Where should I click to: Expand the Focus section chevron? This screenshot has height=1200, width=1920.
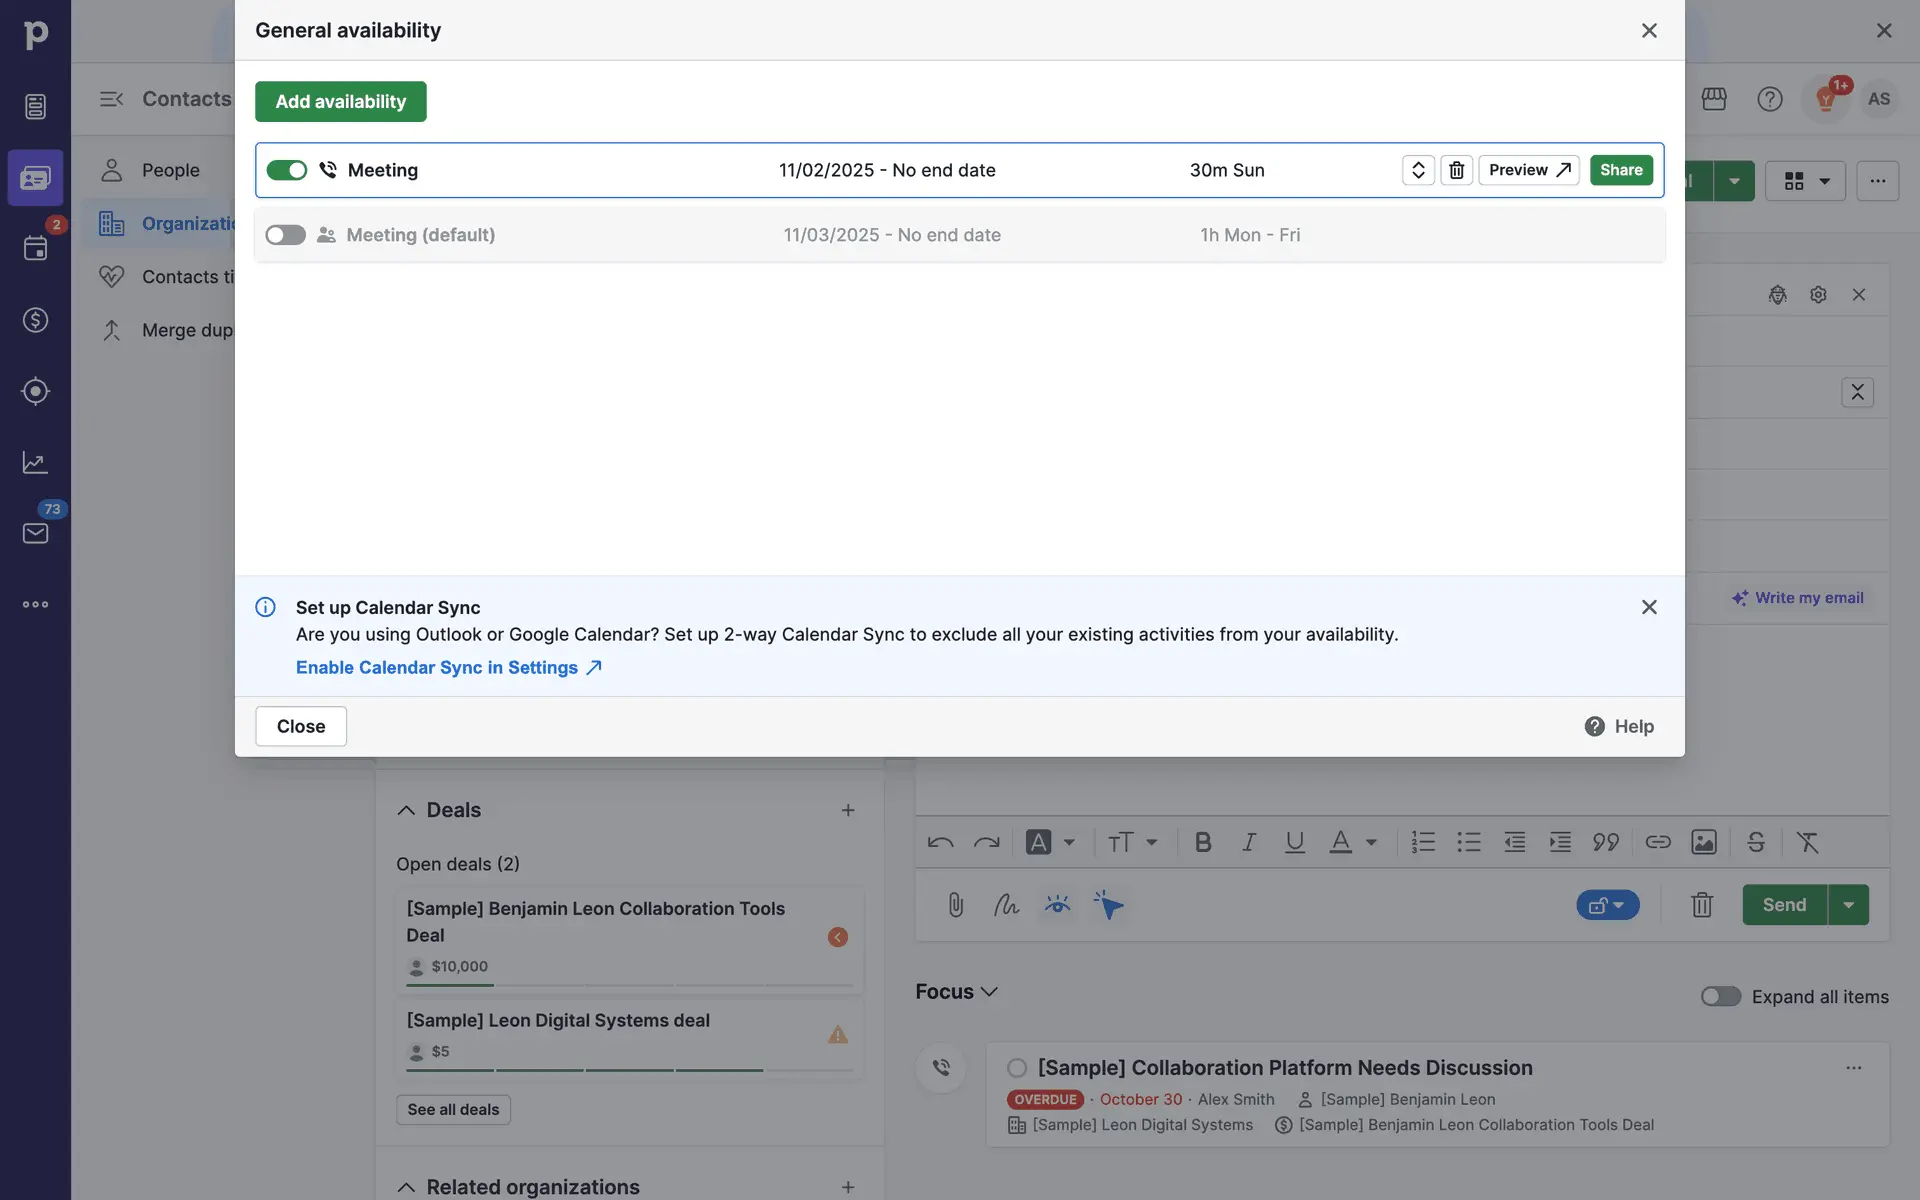click(x=989, y=991)
